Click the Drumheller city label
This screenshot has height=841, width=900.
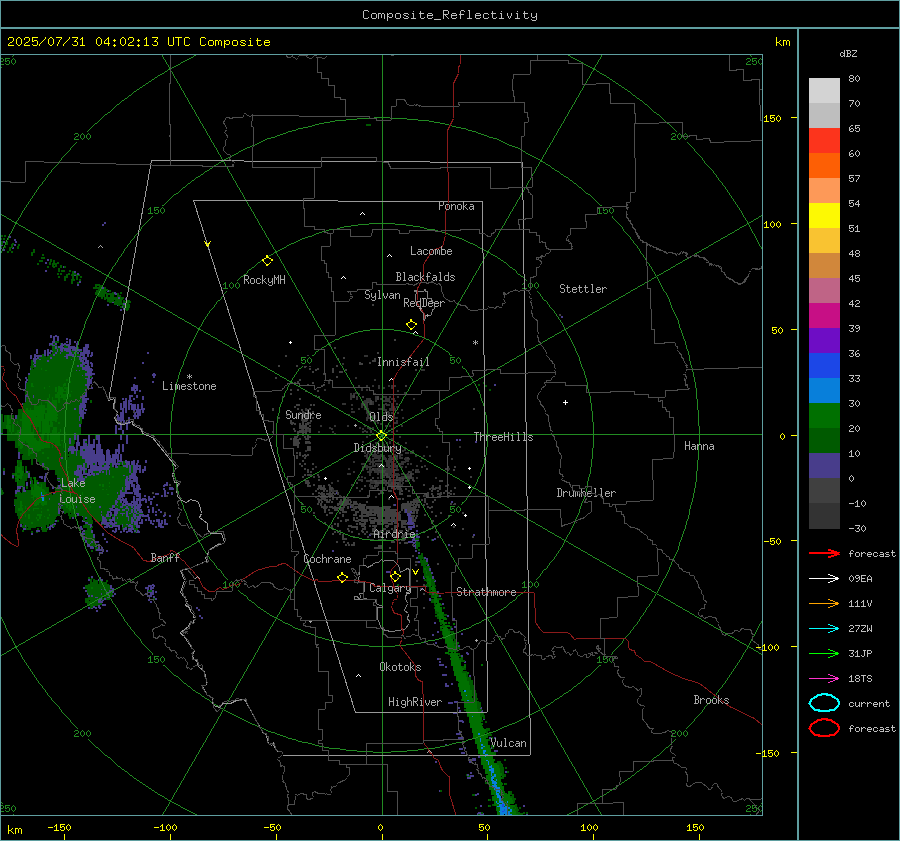(x=586, y=493)
